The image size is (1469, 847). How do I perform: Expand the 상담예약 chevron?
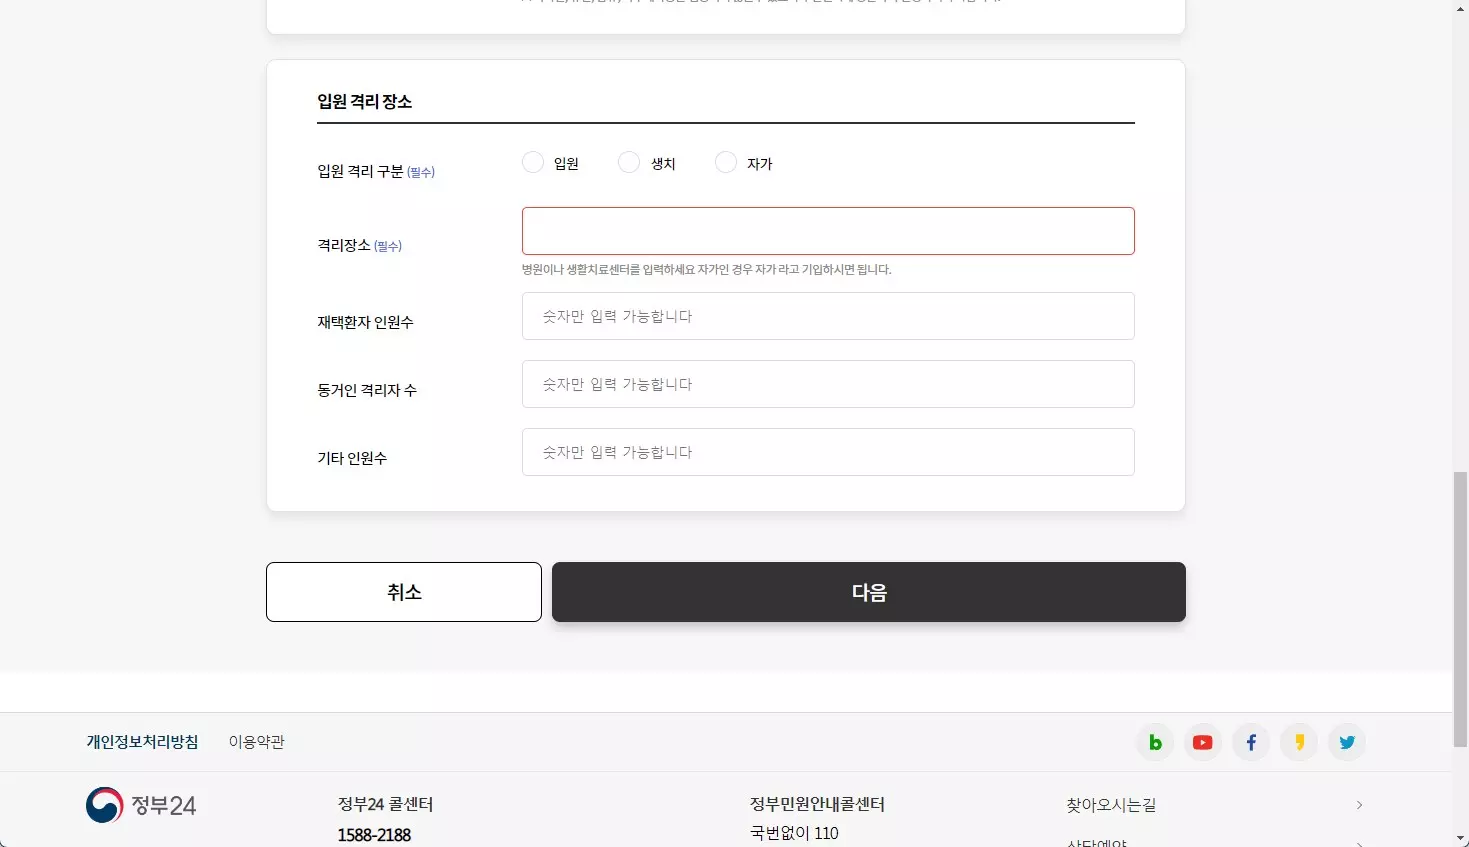click(1359, 843)
